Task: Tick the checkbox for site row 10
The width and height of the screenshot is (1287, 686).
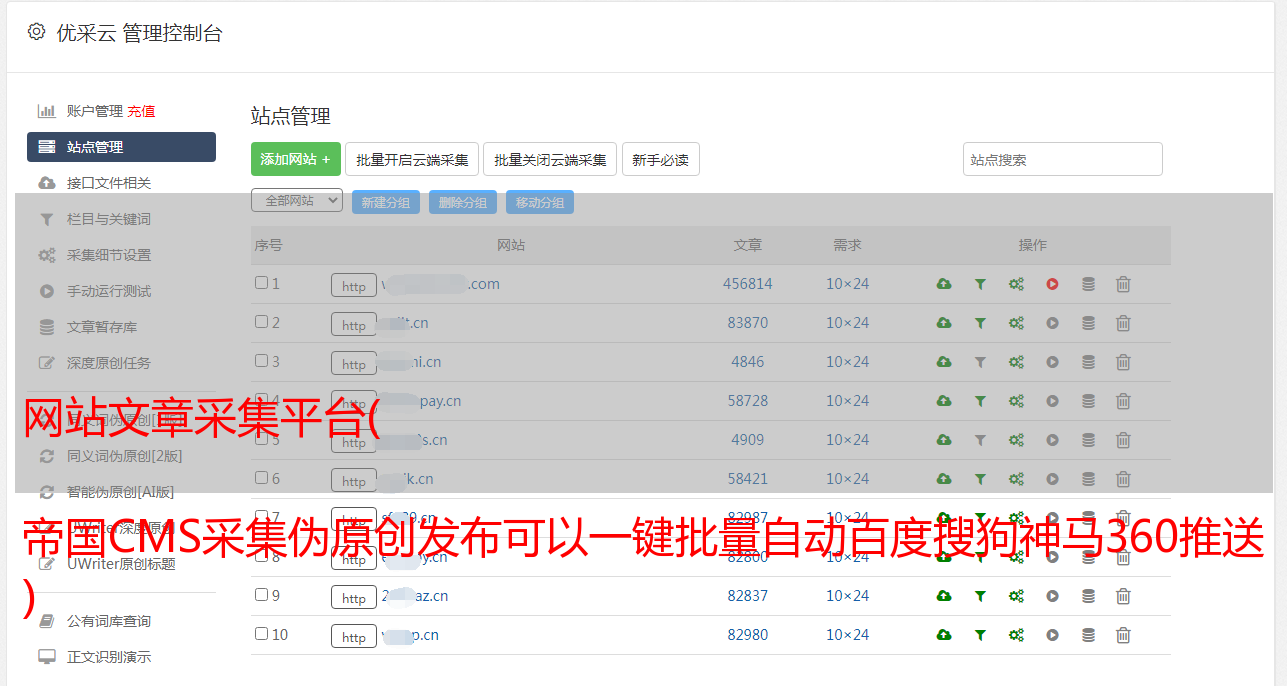Action: [261, 634]
